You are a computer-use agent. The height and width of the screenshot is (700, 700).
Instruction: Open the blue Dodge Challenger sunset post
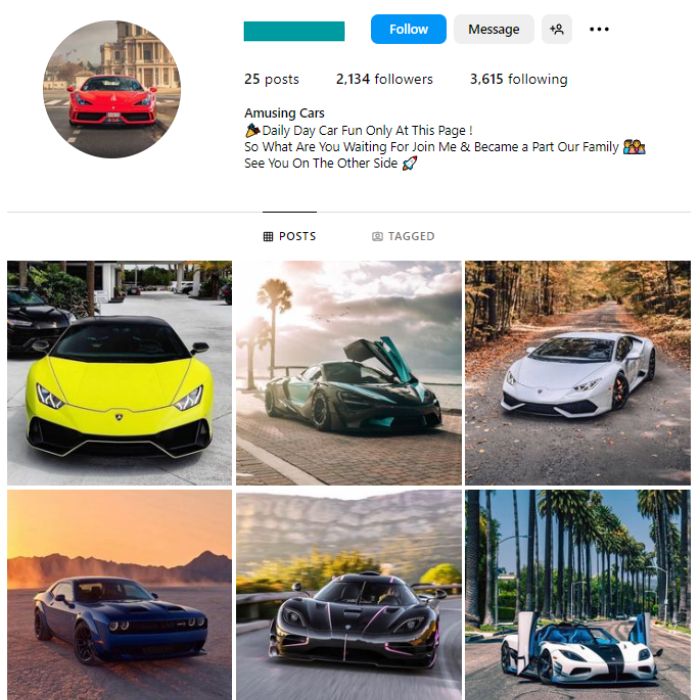pos(120,595)
